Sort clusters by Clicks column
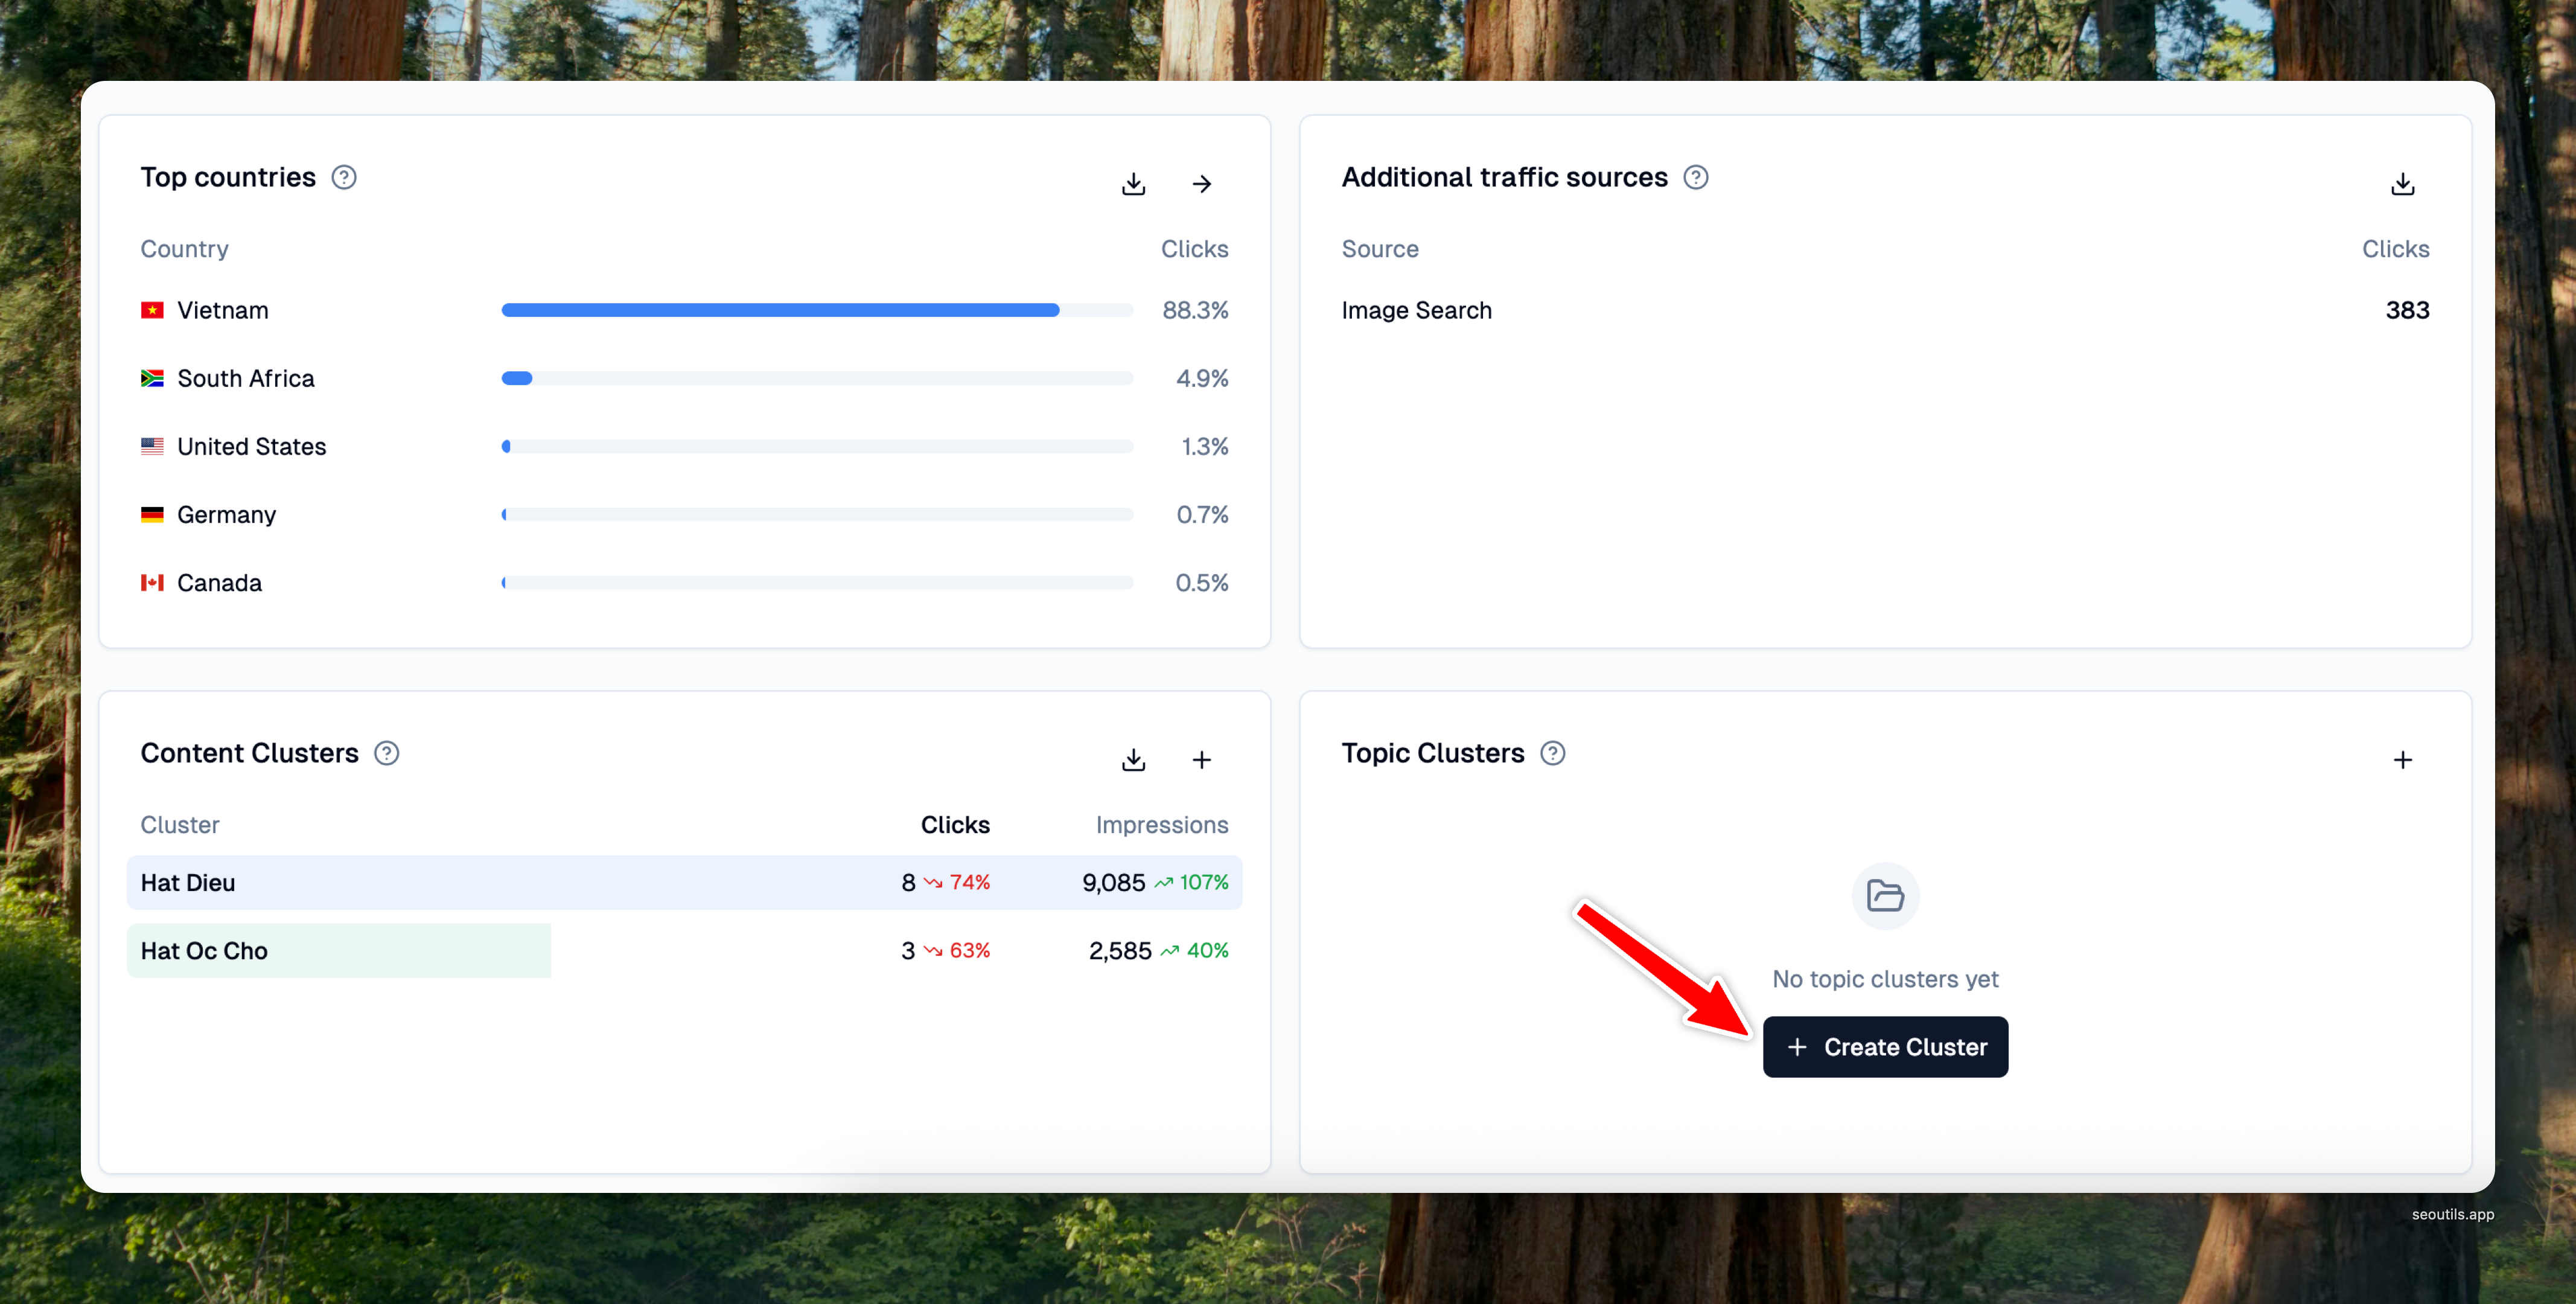The image size is (2576, 1304). click(x=954, y=825)
